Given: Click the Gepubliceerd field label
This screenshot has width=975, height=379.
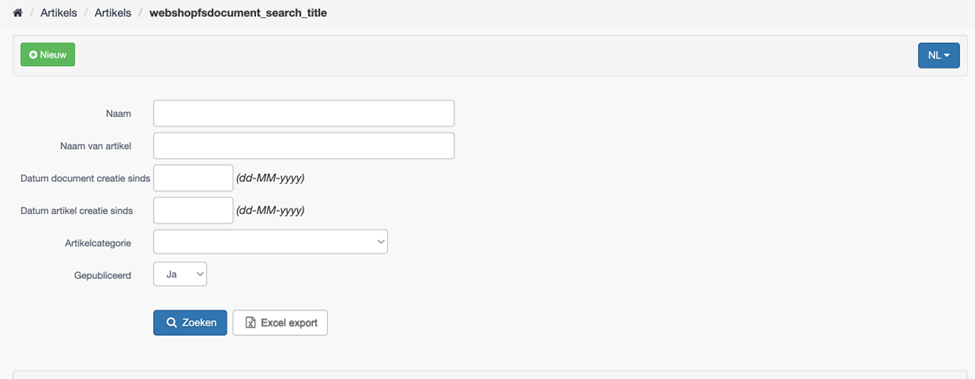Looking at the screenshot, I should tap(103, 275).
